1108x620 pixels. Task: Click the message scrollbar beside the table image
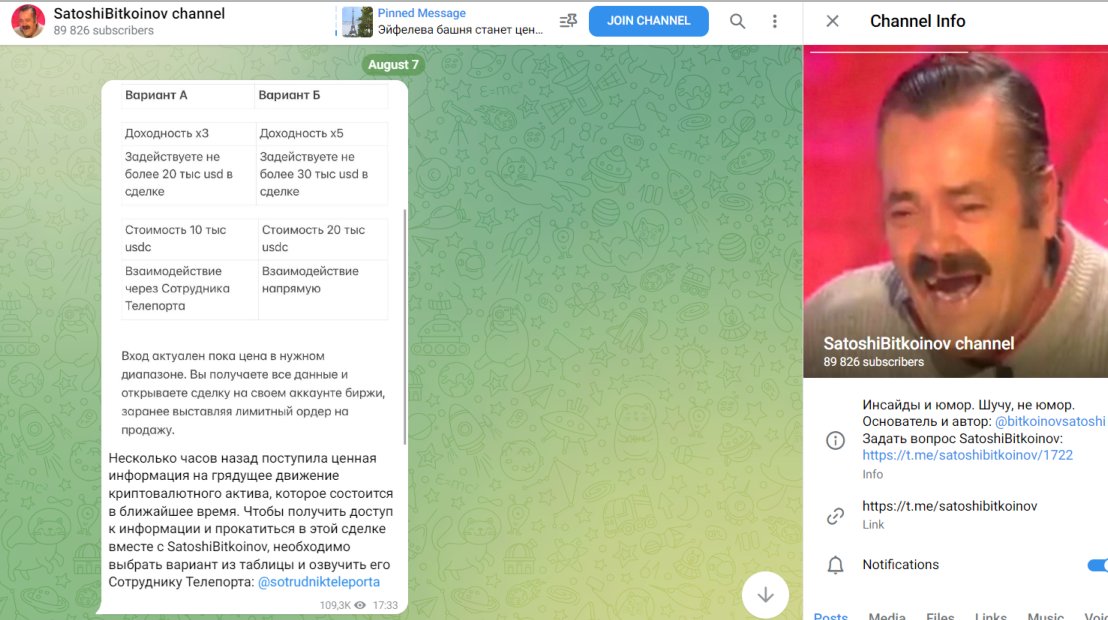click(x=405, y=327)
